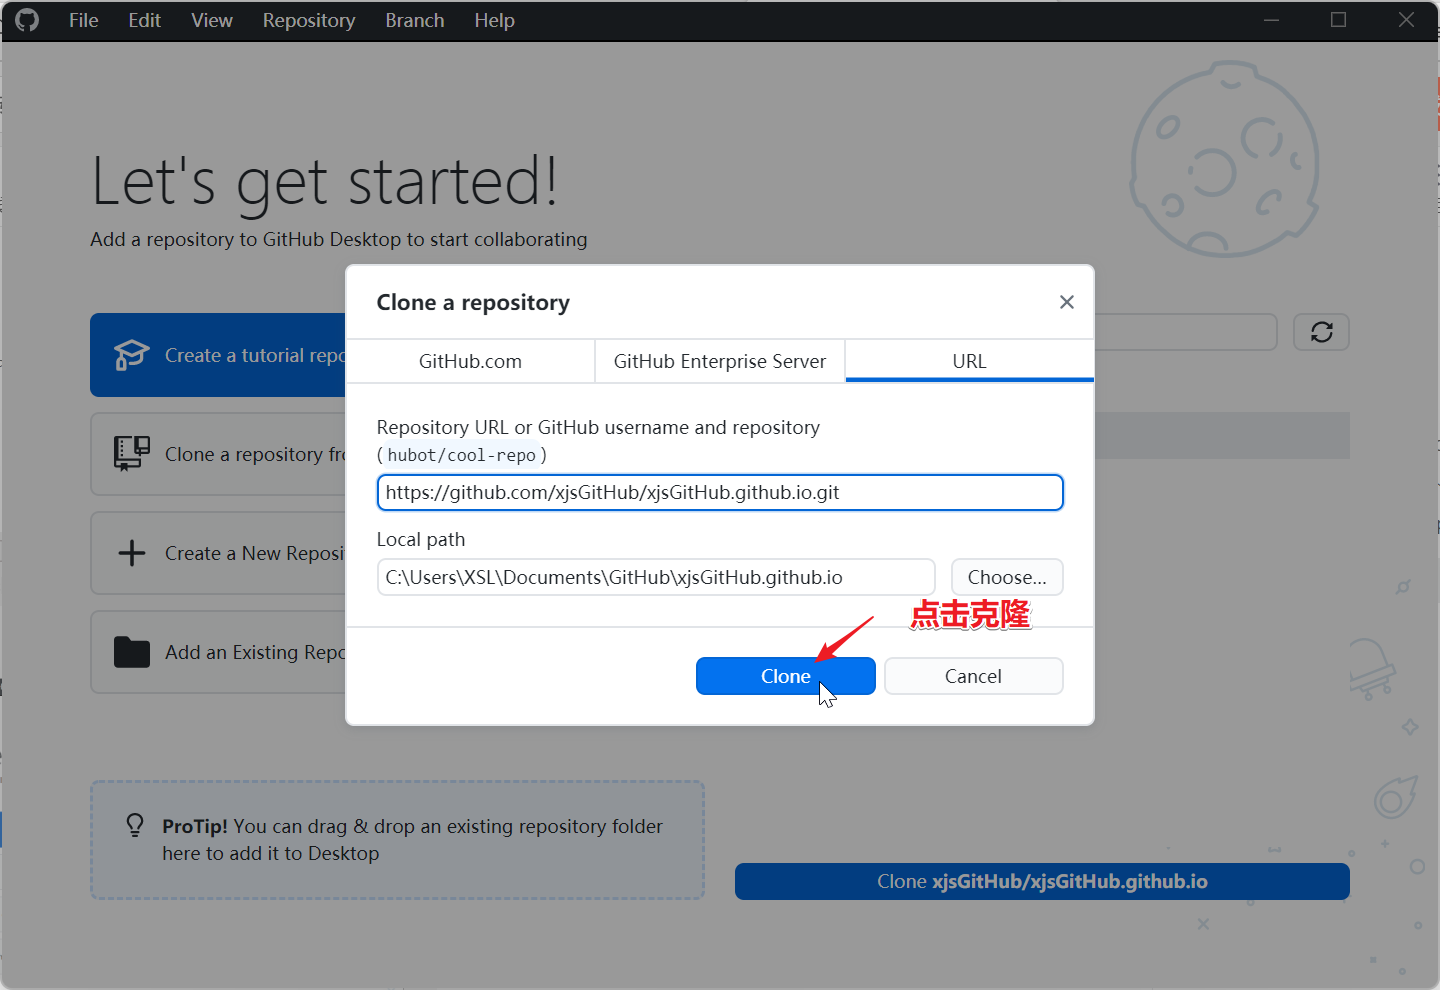Click the graduation cap tutorial icon
The width and height of the screenshot is (1440, 990).
pos(131,355)
